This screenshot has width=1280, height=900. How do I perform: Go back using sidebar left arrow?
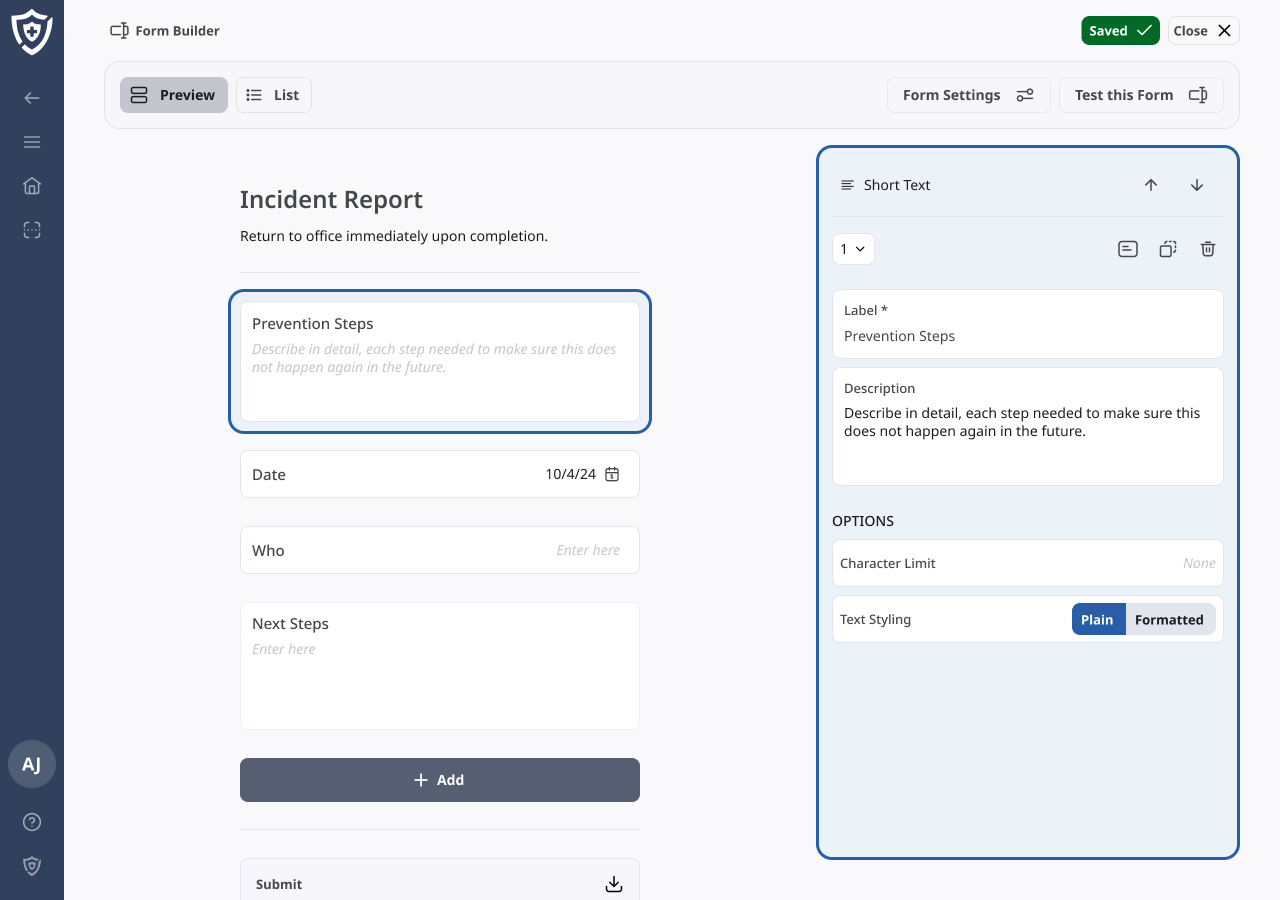click(32, 98)
